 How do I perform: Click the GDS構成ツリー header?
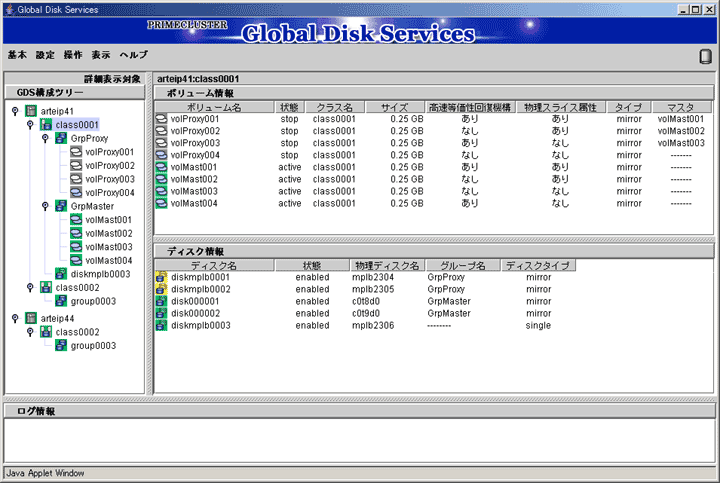coord(75,92)
